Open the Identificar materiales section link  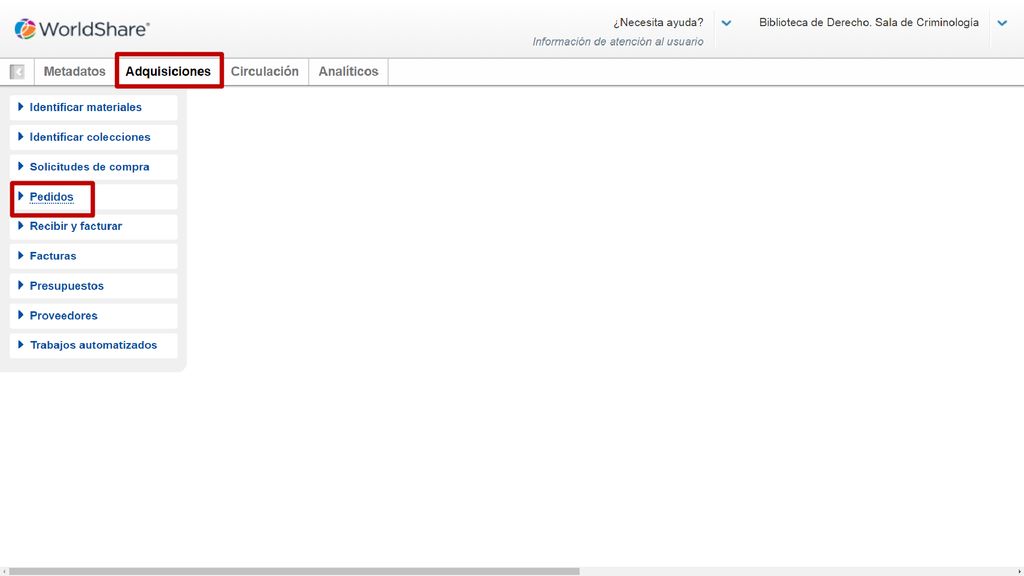pyautogui.click(x=86, y=107)
